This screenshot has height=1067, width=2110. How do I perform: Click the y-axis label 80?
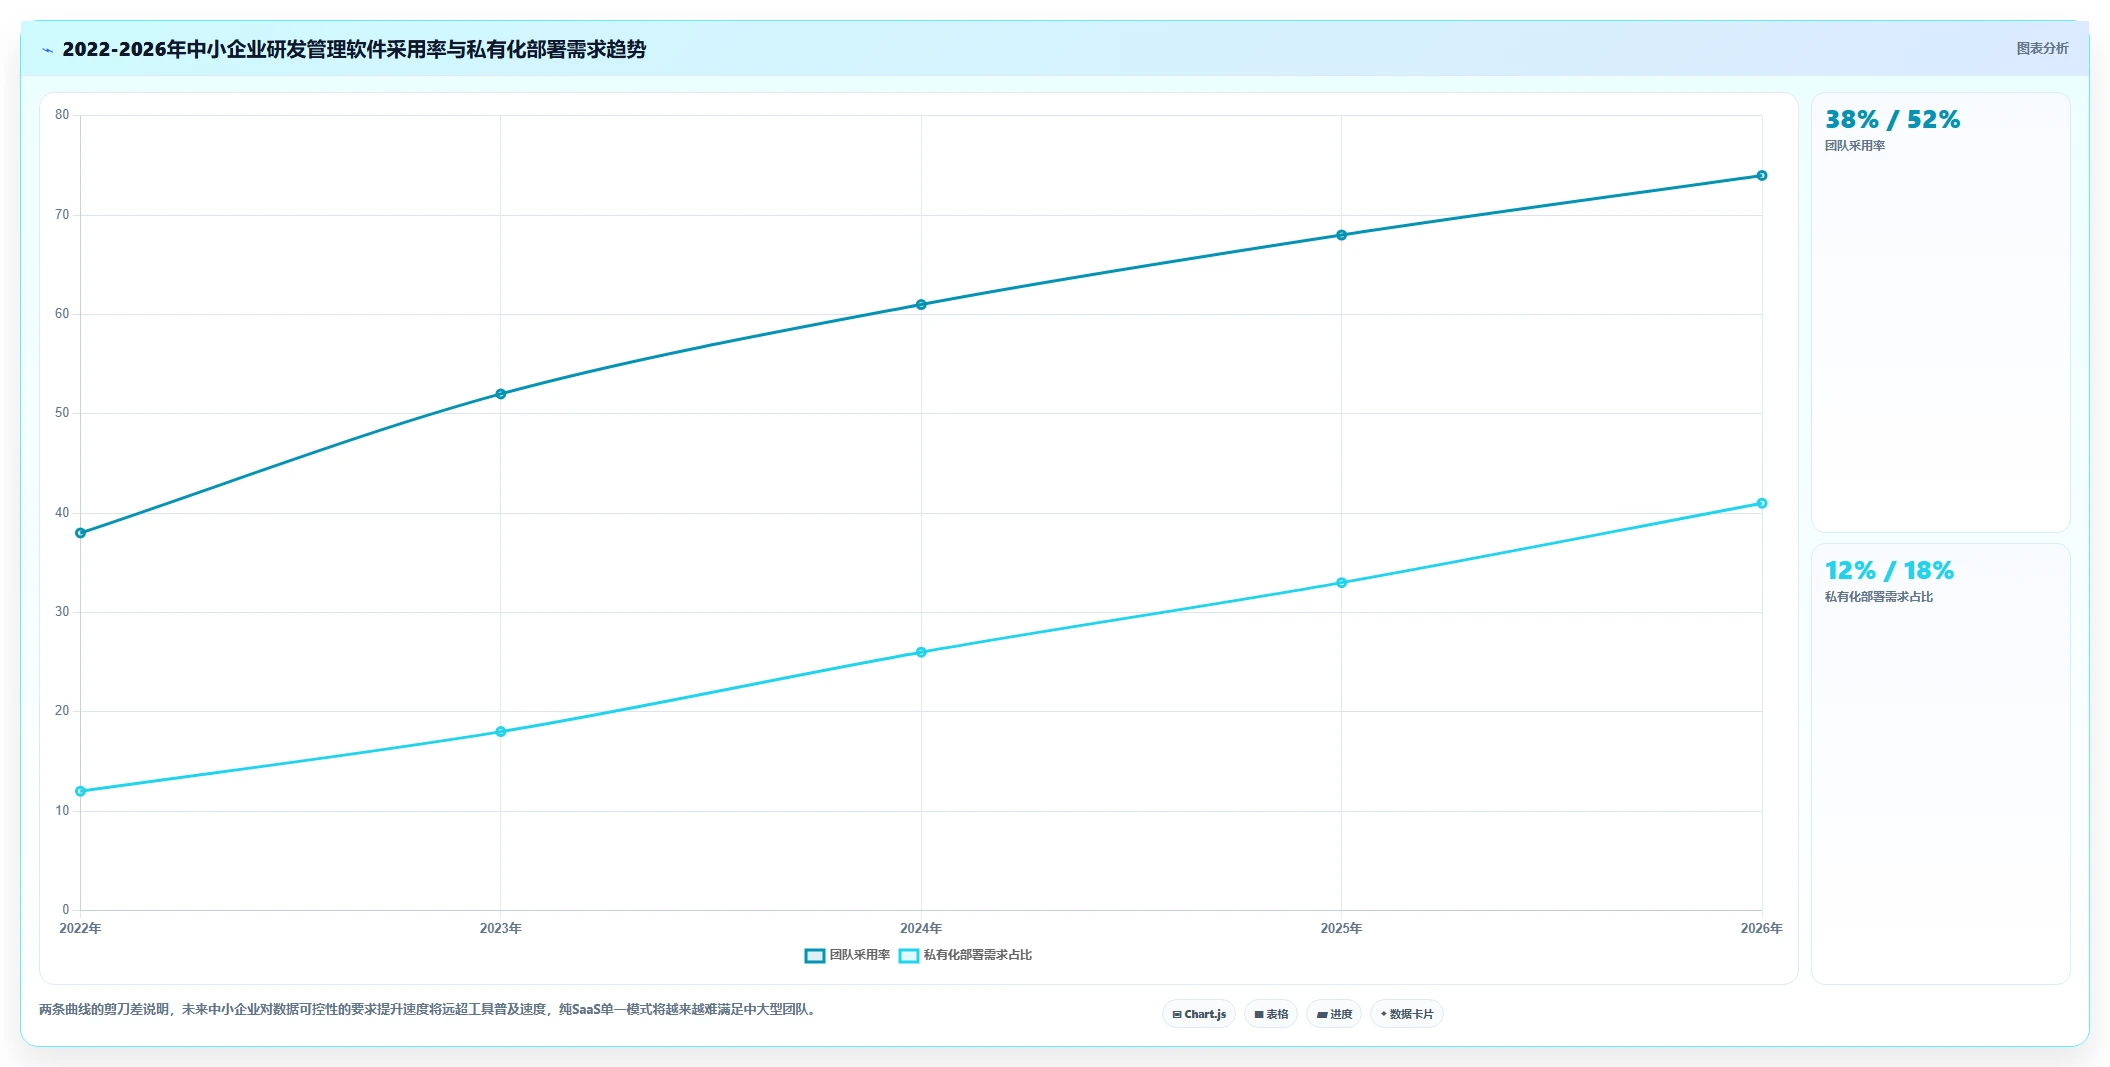[x=62, y=115]
